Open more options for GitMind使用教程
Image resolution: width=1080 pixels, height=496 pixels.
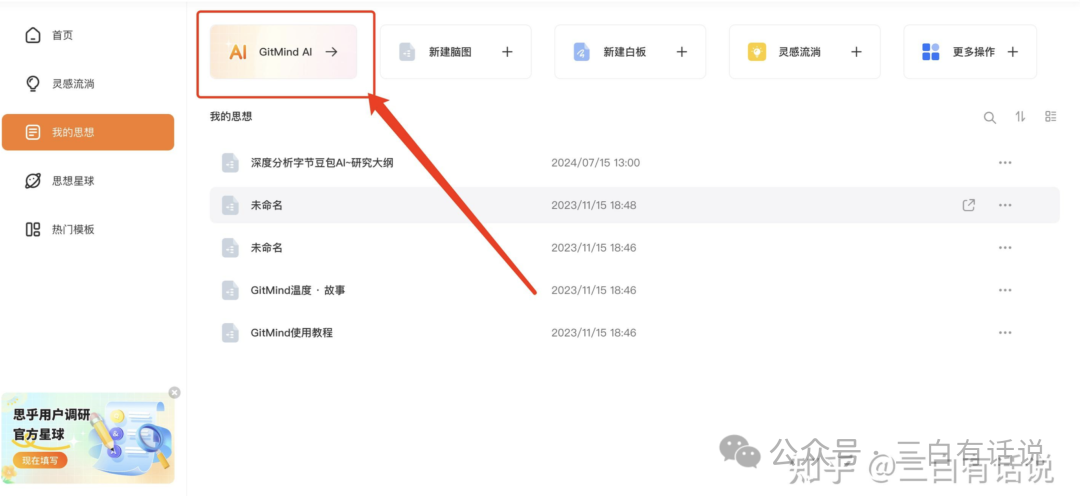pyautogui.click(x=1005, y=333)
